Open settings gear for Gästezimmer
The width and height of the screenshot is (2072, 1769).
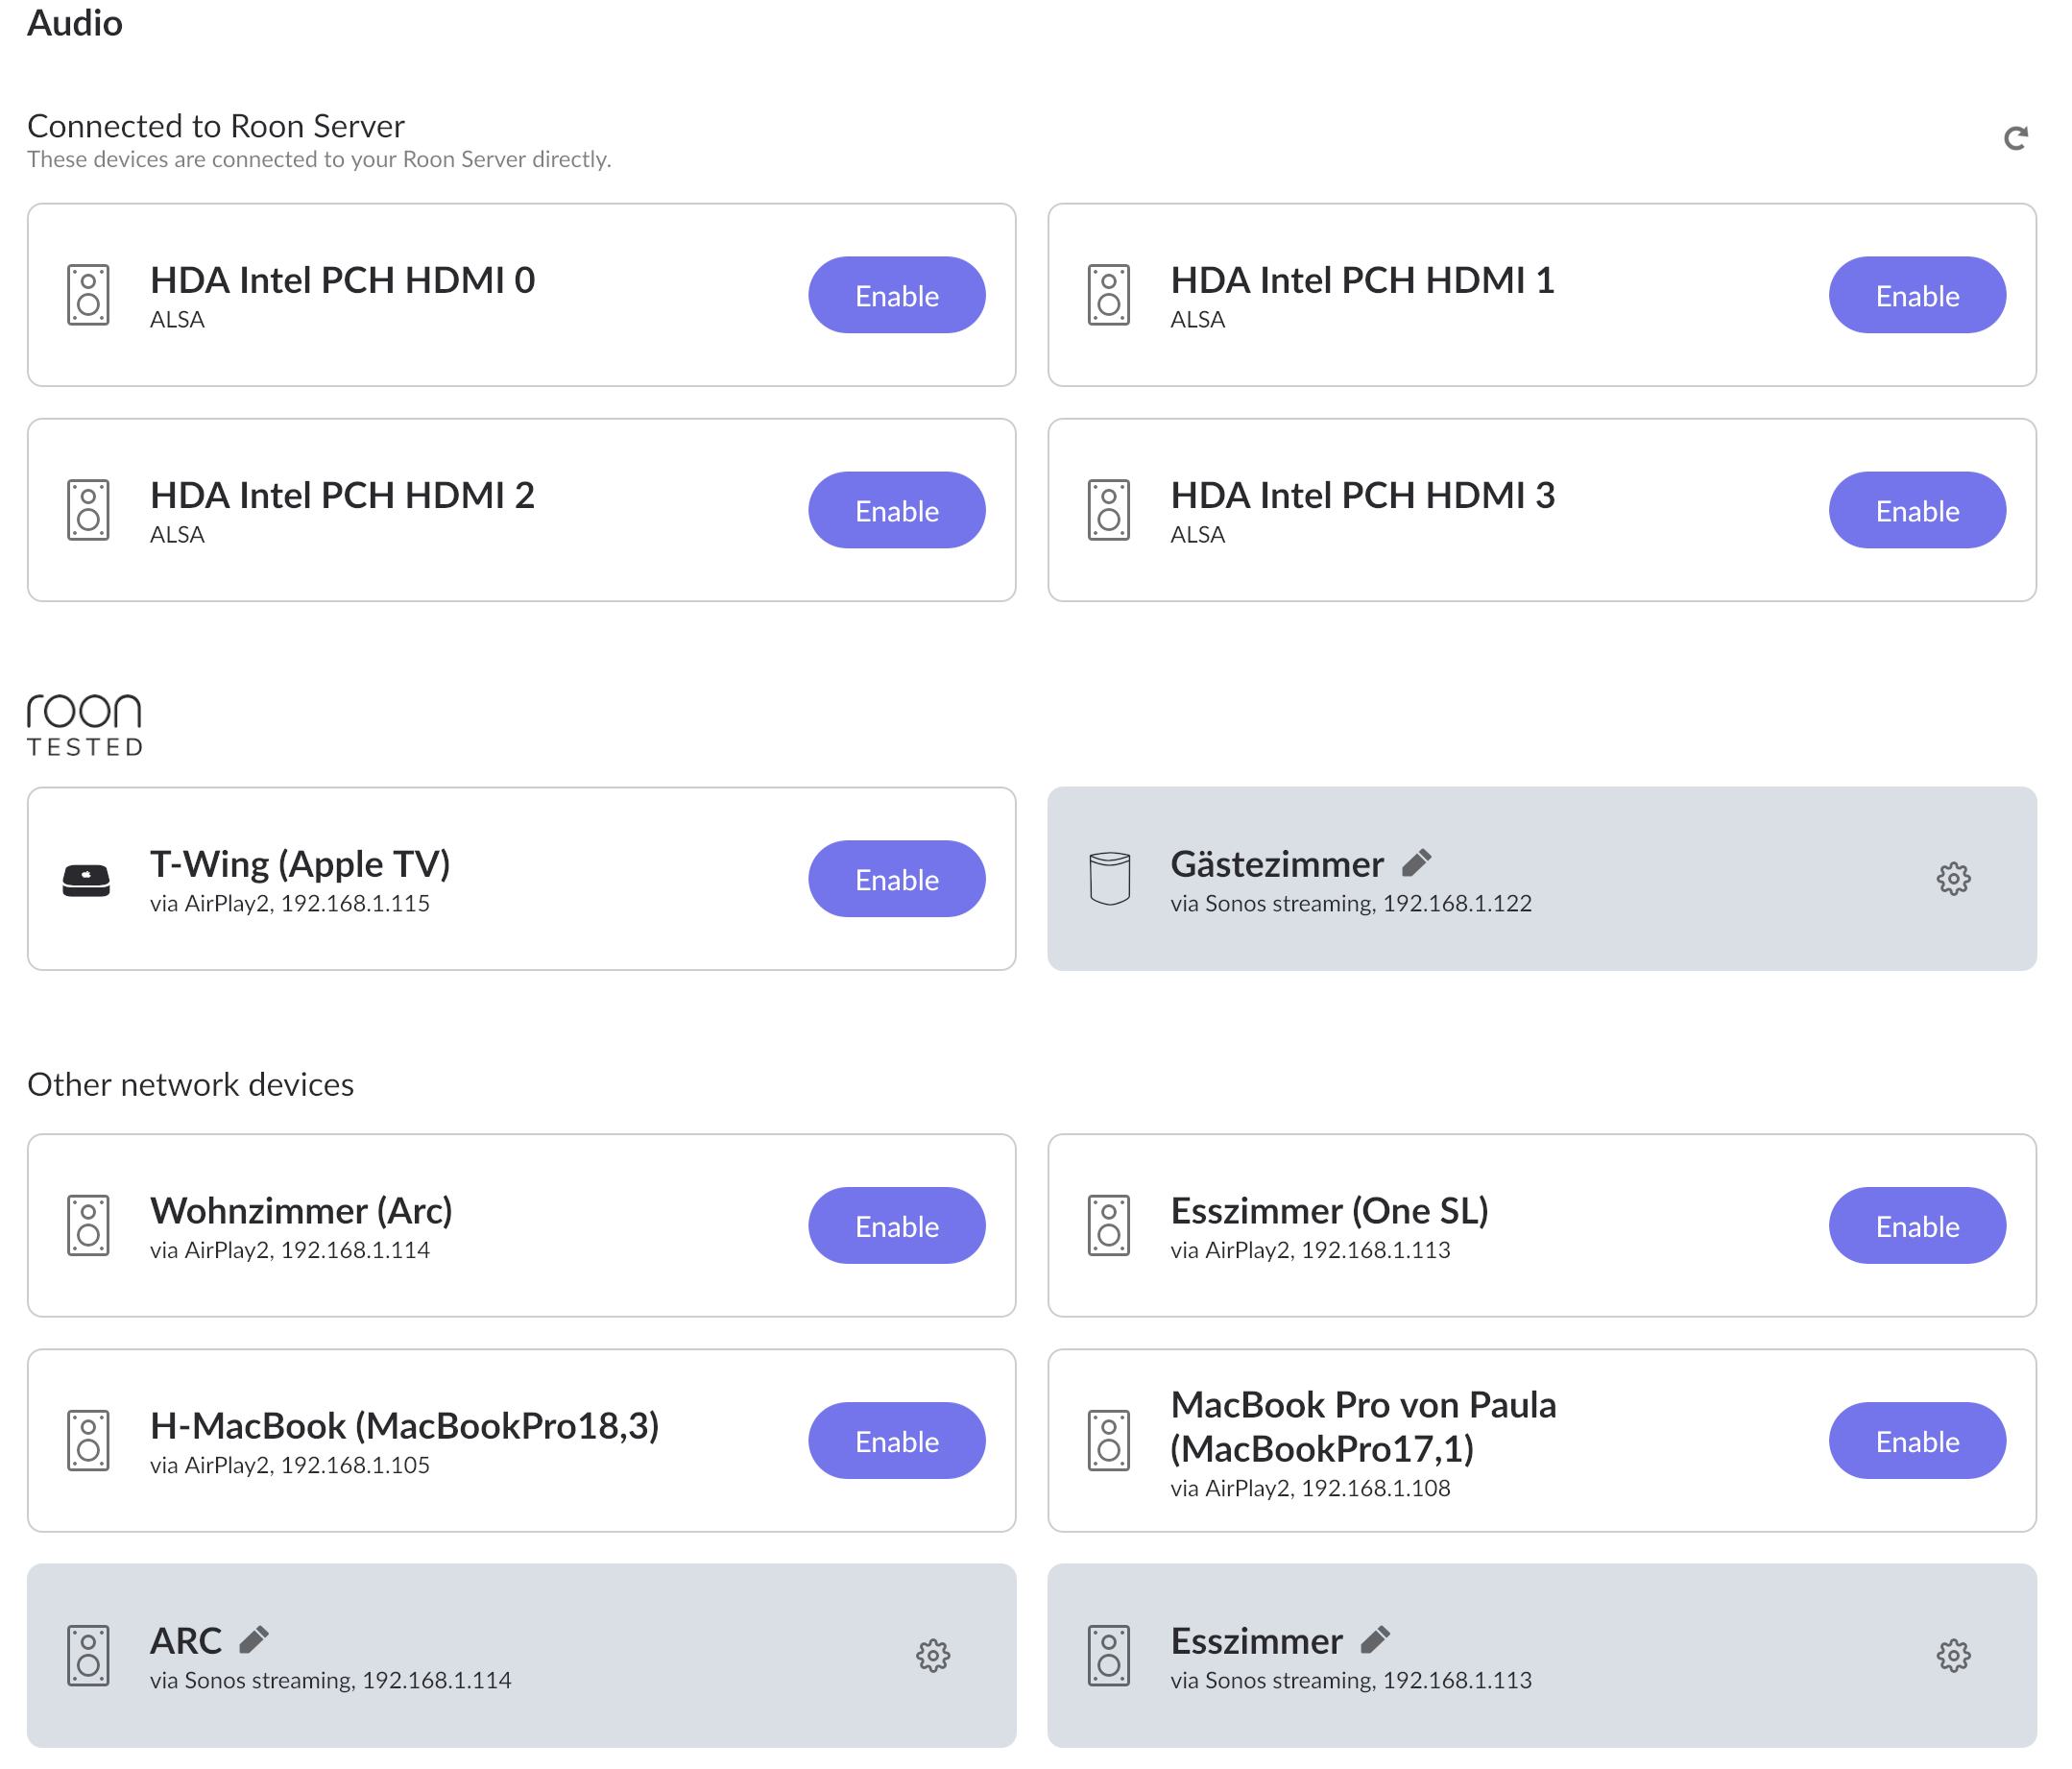(x=1952, y=879)
